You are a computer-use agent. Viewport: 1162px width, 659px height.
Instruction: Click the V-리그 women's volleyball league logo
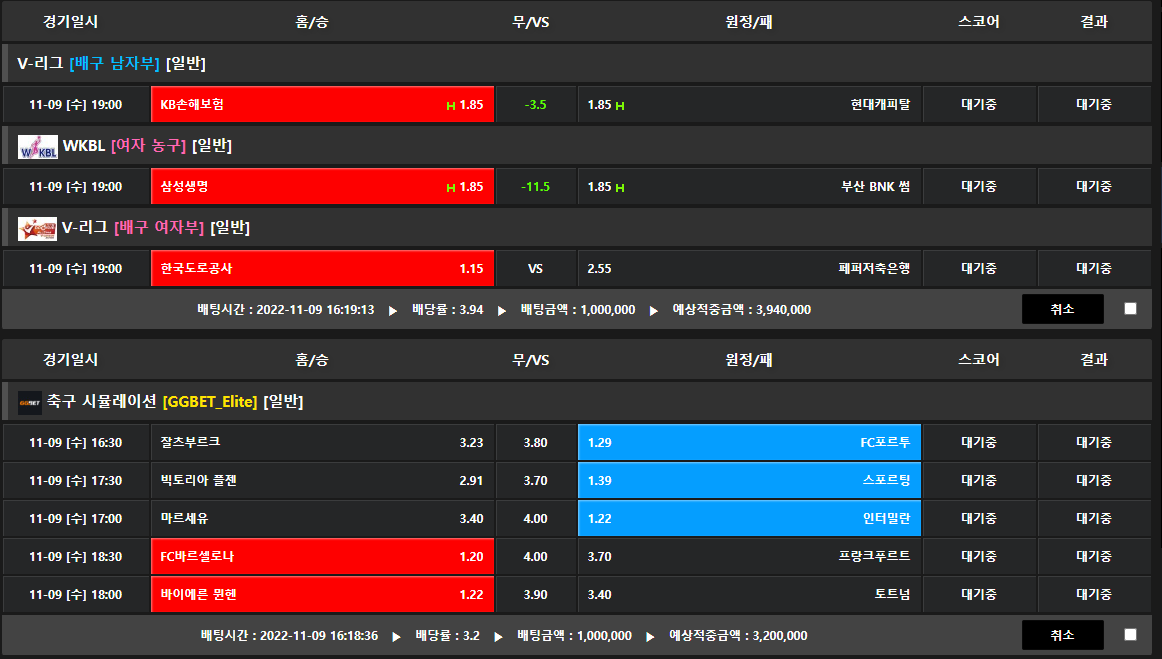[37, 229]
